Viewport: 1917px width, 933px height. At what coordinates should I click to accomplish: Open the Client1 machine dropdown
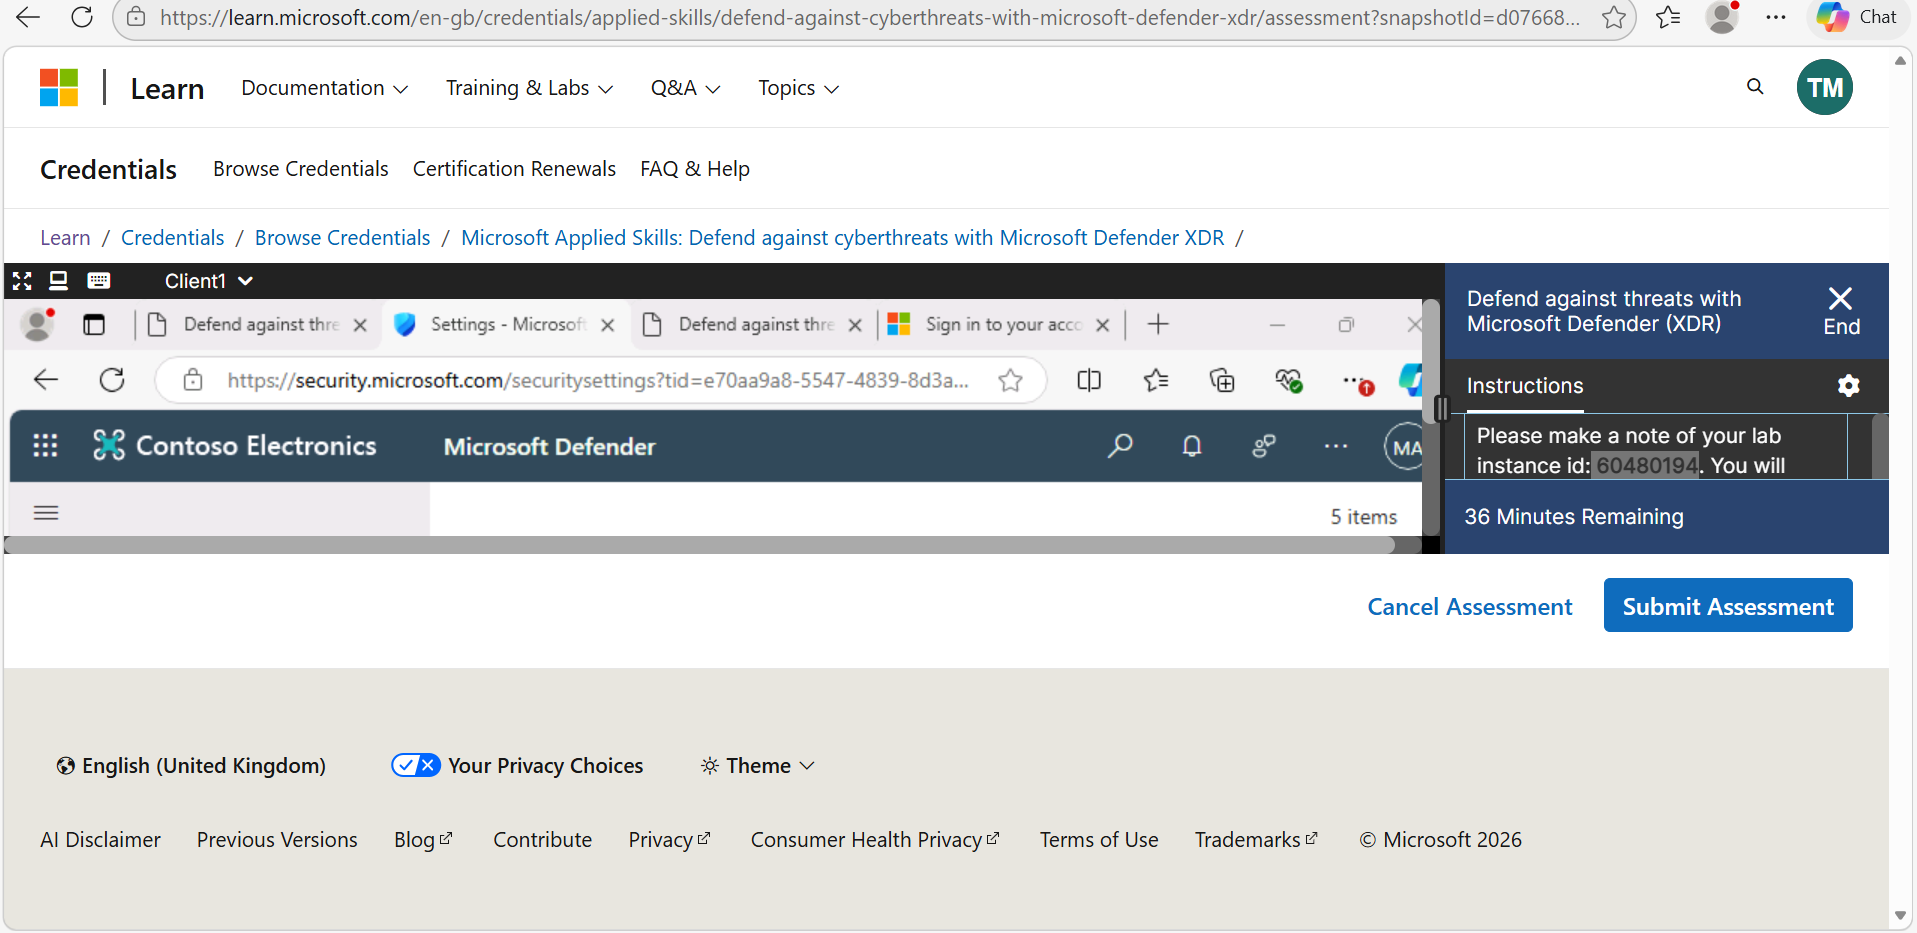pos(209,281)
